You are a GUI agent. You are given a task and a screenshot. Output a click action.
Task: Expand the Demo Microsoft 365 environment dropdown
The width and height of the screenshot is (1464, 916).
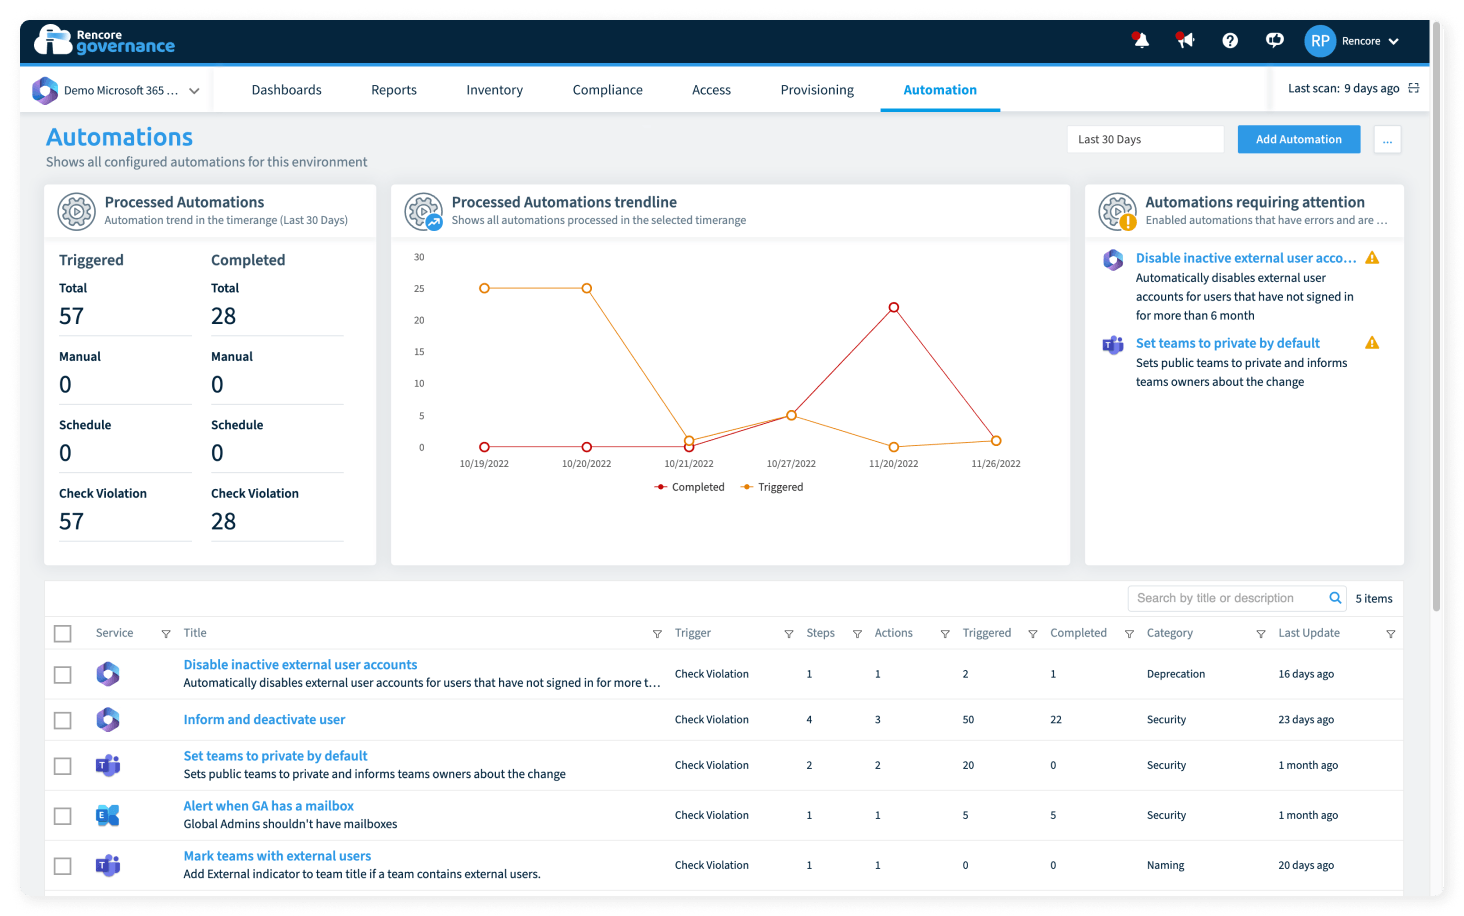pos(116,90)
